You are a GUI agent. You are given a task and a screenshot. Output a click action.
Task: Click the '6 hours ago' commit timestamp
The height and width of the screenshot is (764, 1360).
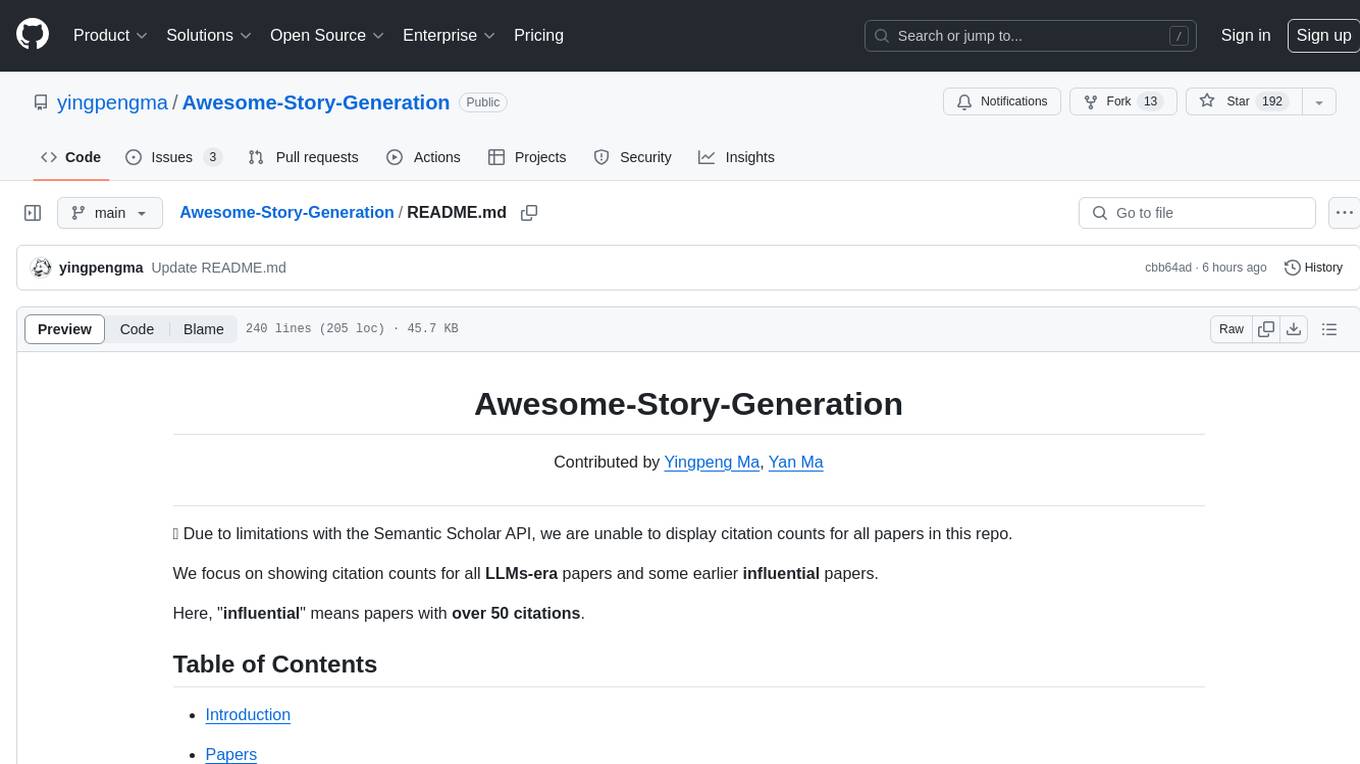tap(1234, 268)
